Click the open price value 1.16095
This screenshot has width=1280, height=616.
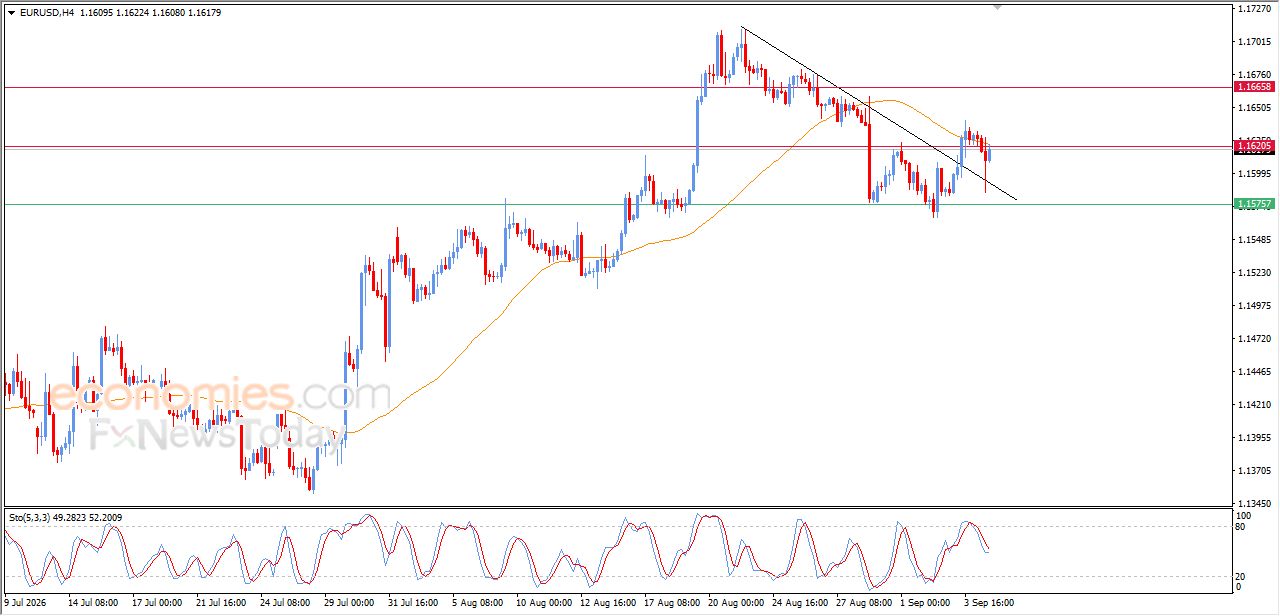click(98, 13)
